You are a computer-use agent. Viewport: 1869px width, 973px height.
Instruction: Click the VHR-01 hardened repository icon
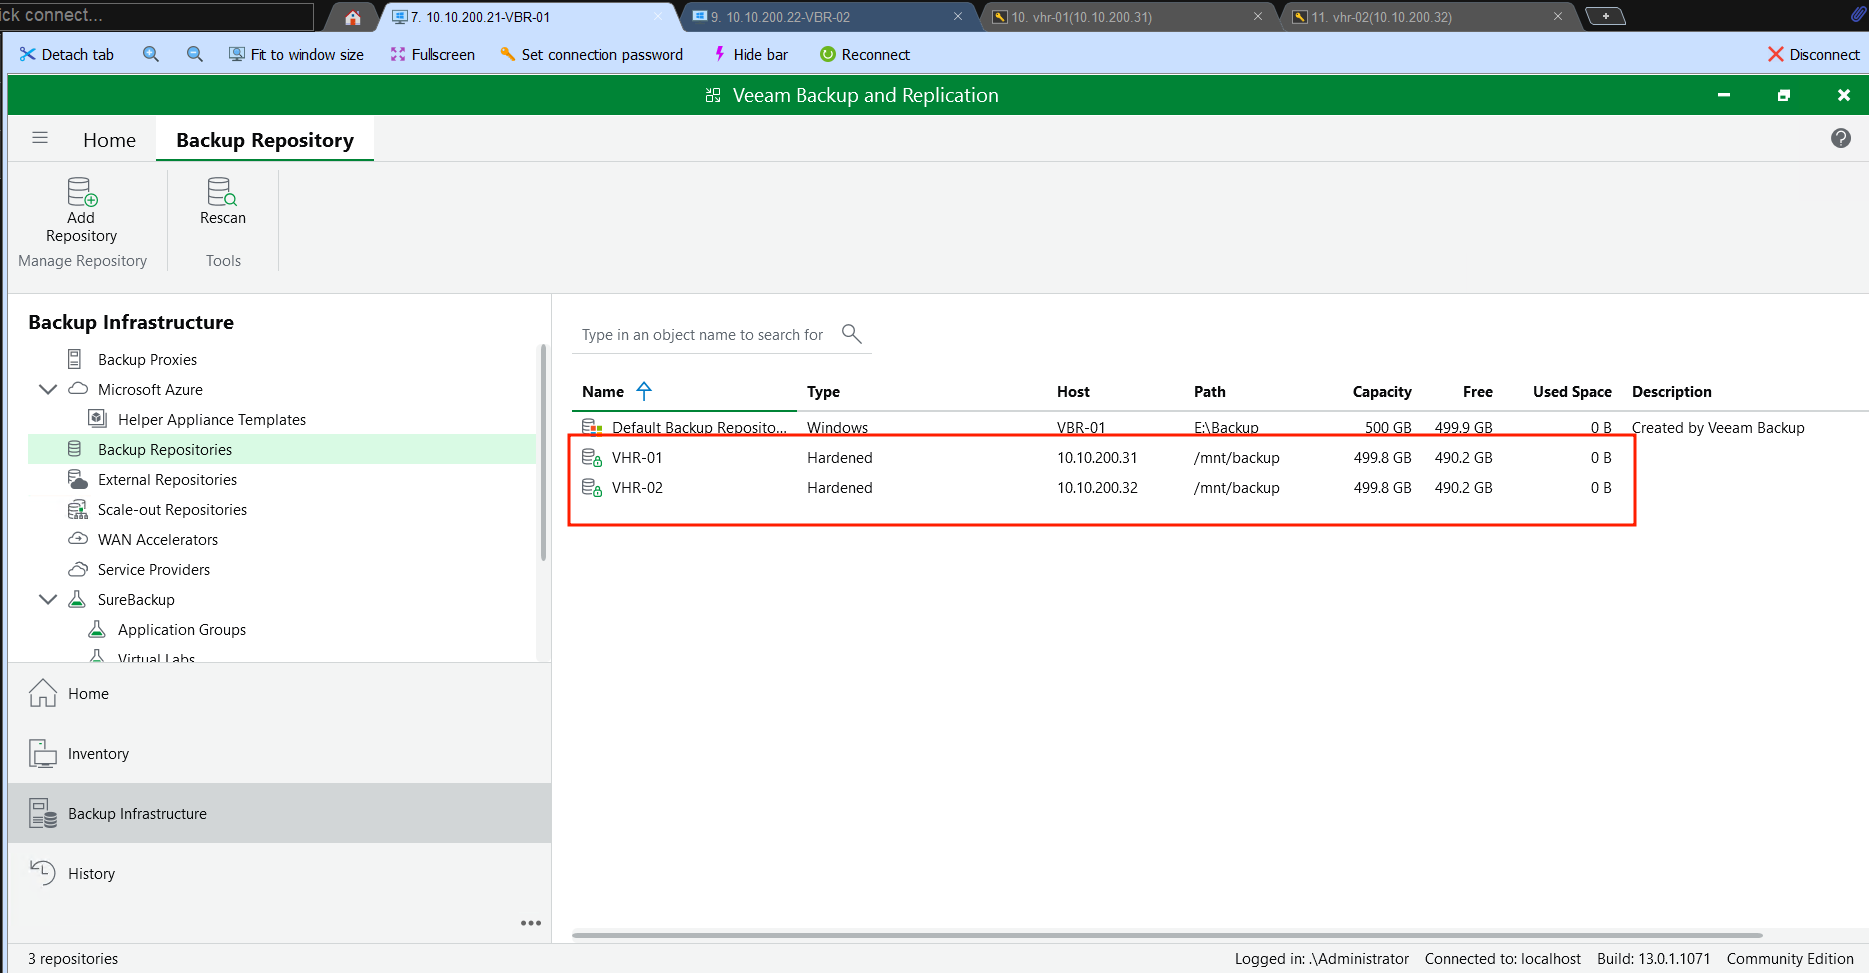(x=592, y=458)
